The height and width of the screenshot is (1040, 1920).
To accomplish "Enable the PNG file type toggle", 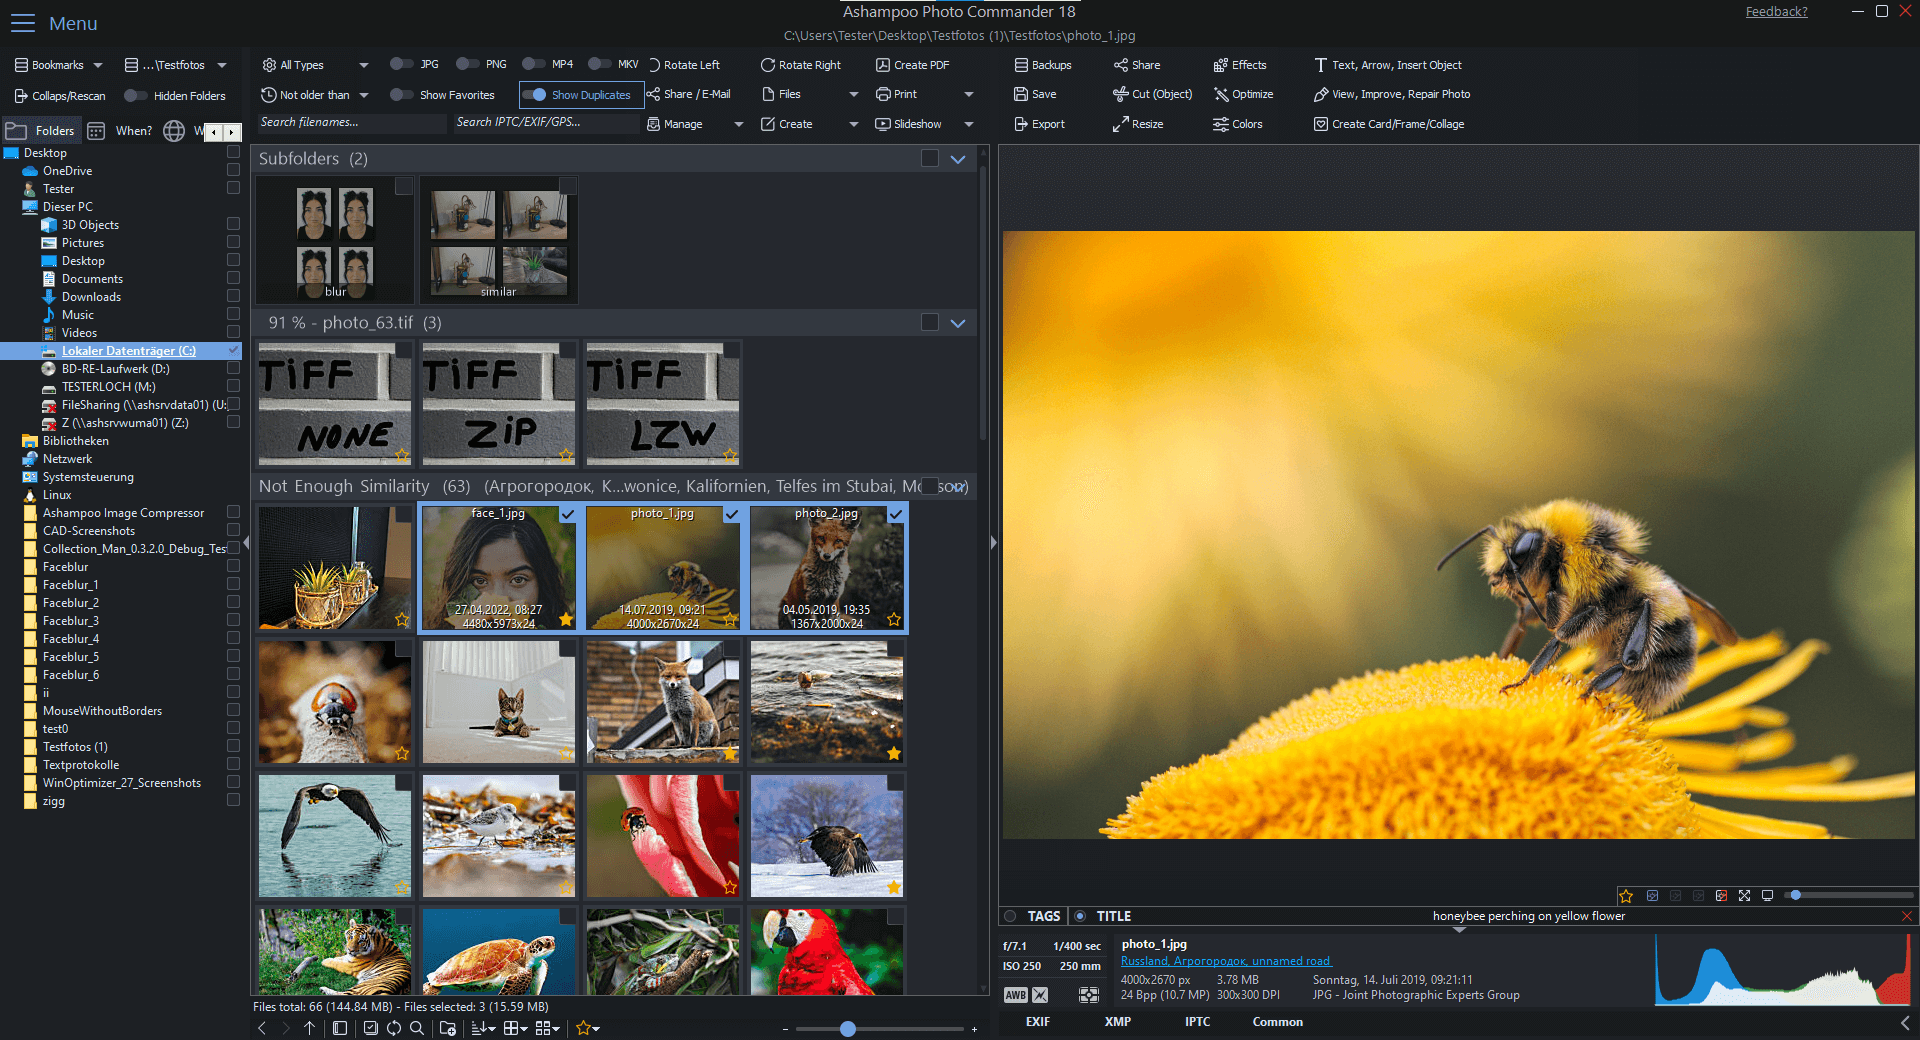I will 465,63.
